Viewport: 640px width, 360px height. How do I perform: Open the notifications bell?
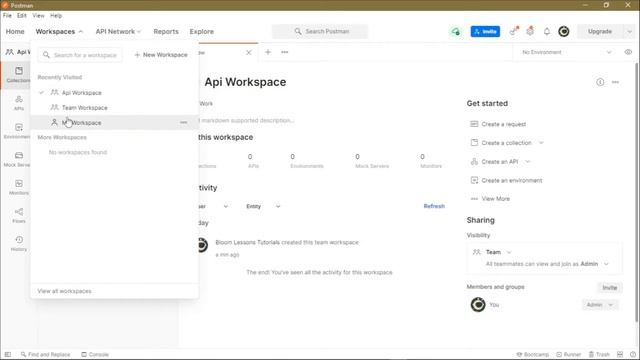547,31
